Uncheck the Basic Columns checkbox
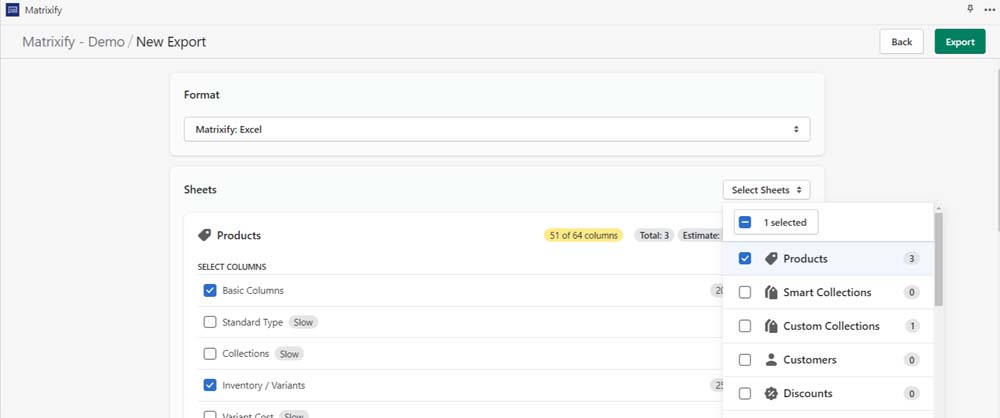Image resolution: width=1000 pixels, height=418 pixels. point(210,290)
